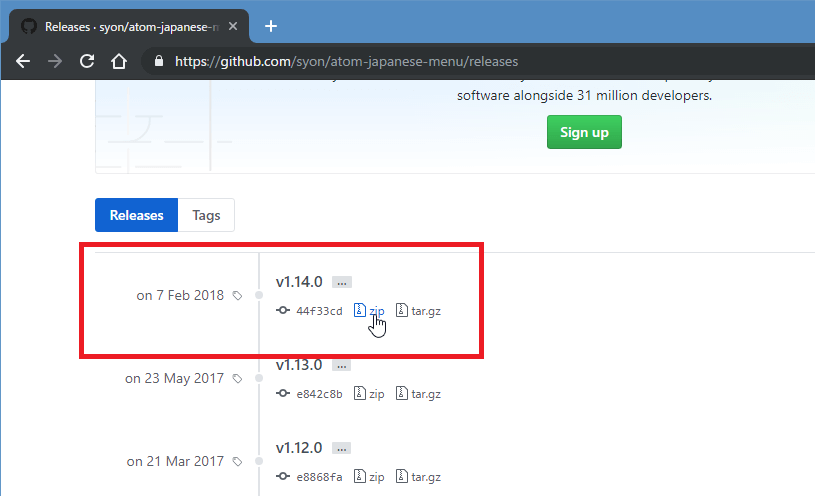Viewport: 815px width, 496px height.
Task: Download the v1.14.0 tar.gz archive
Action: [419, 311]
